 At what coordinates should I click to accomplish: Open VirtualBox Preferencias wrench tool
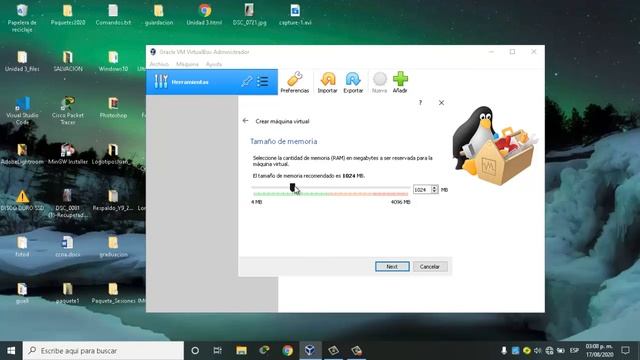pos(295,82)
